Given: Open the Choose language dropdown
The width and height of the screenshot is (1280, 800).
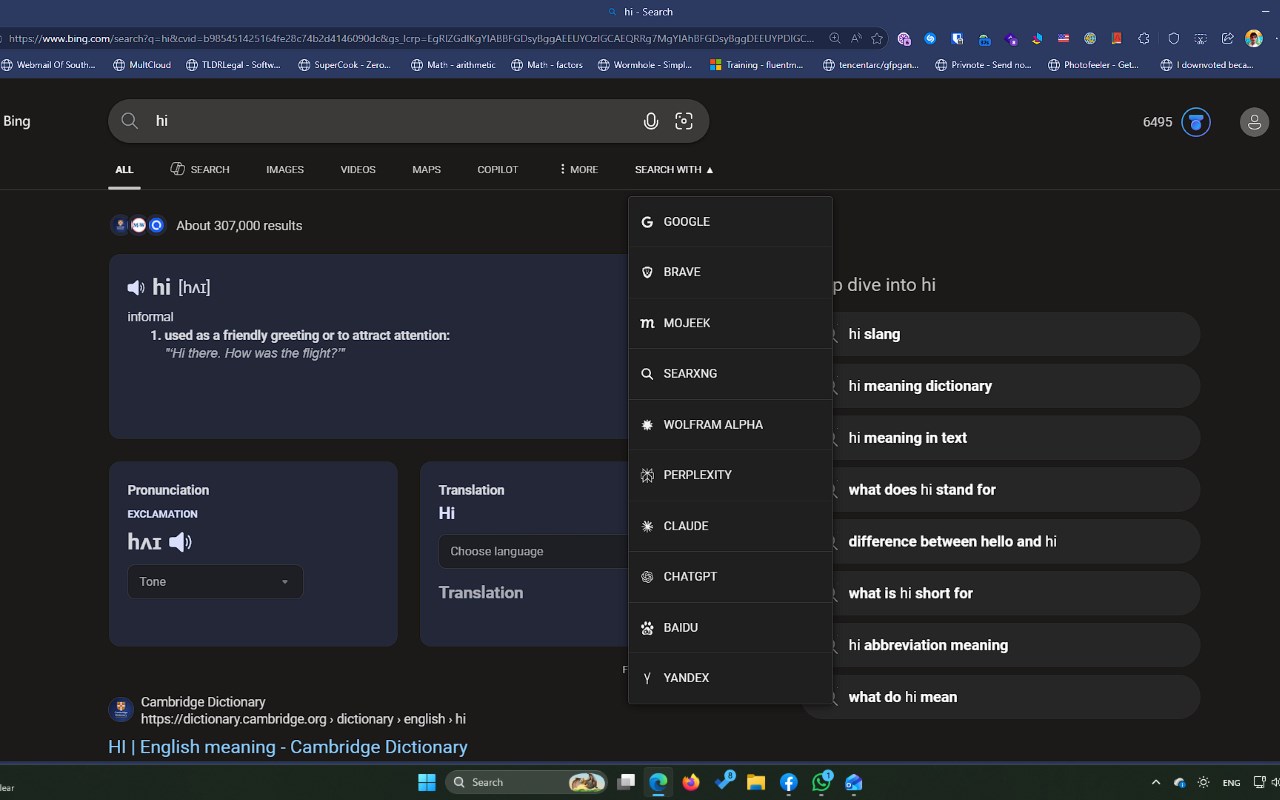Looking at the screenshot, I should click(x=534, y=551).
